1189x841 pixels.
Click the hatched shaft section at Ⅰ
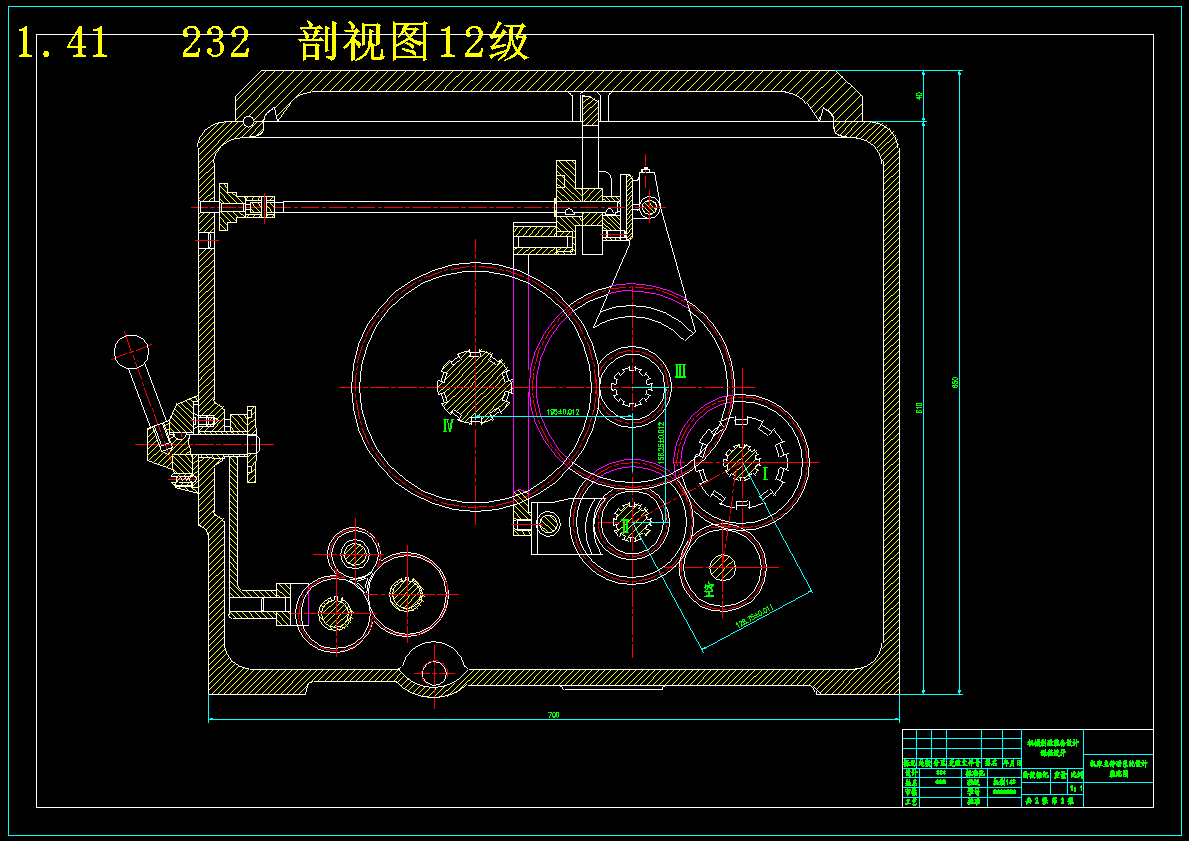(741, 461)
